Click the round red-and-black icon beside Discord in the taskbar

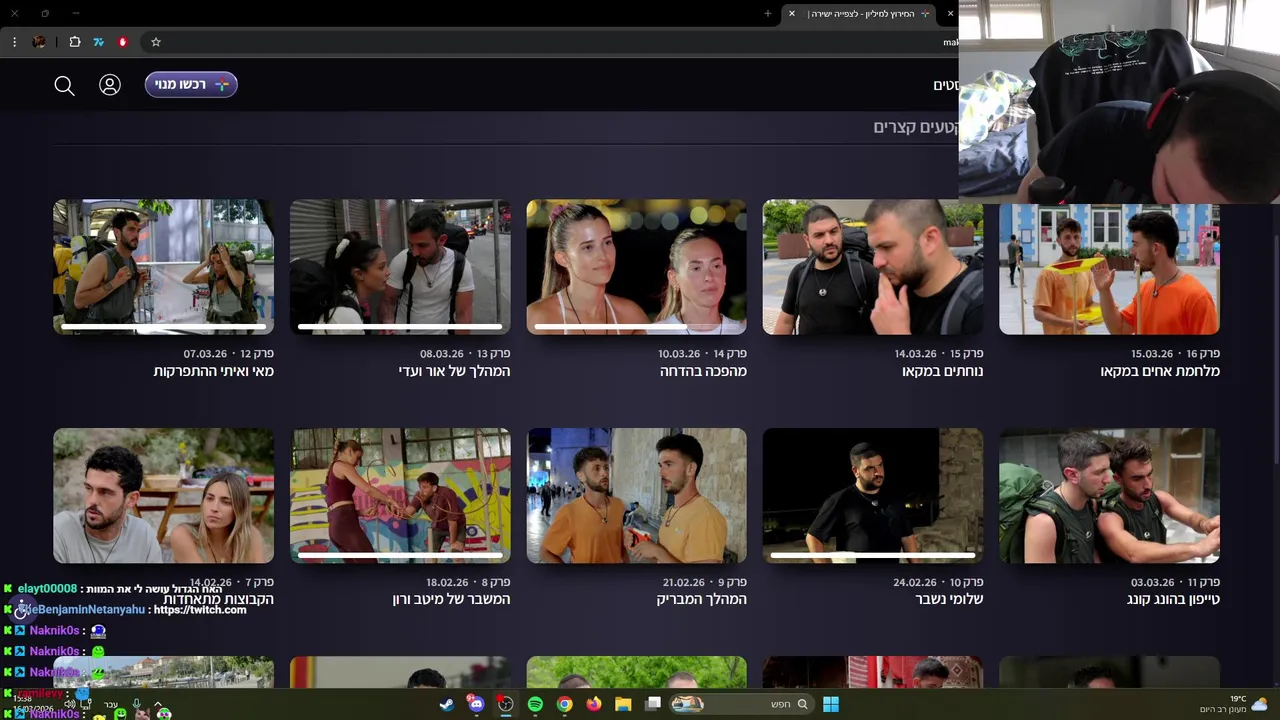pyautogui.click(x=506, y=704)
